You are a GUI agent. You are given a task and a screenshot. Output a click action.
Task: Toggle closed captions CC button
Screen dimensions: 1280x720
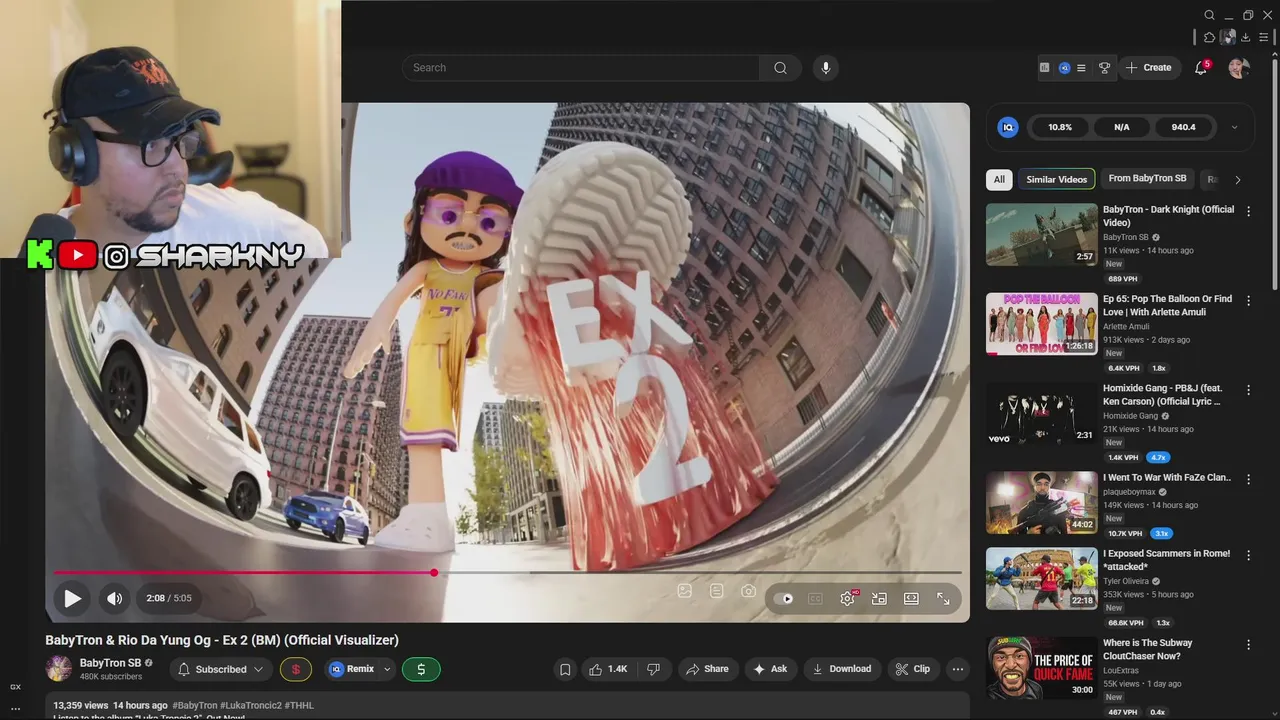pos(815,599)
